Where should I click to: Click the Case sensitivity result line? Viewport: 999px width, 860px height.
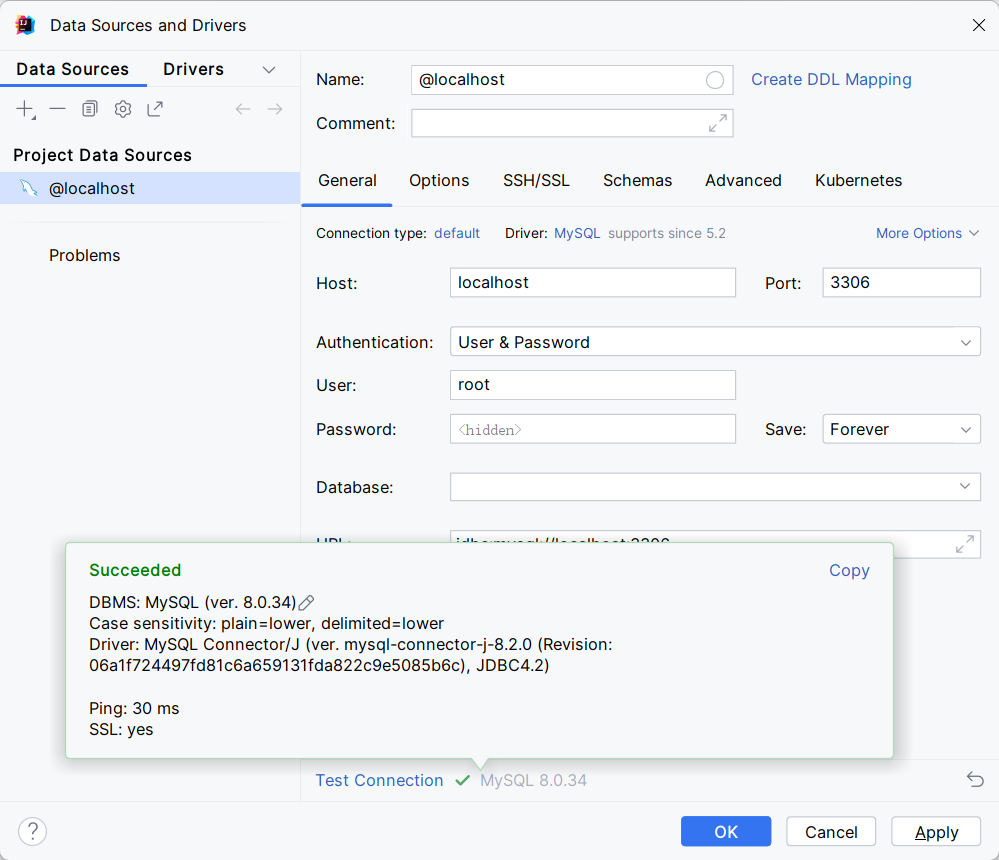click(x=266, y=623)
